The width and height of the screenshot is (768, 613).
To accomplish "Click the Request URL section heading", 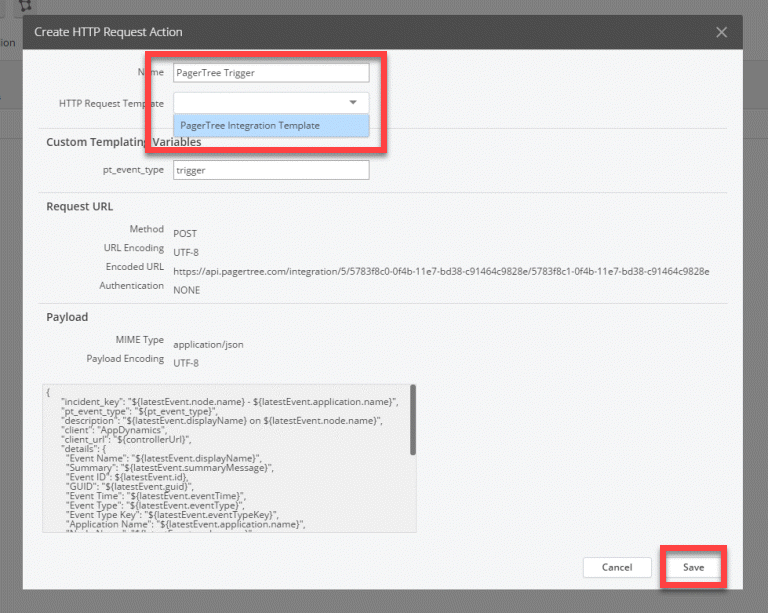I will pyautogui.click(x=80, y=207).
